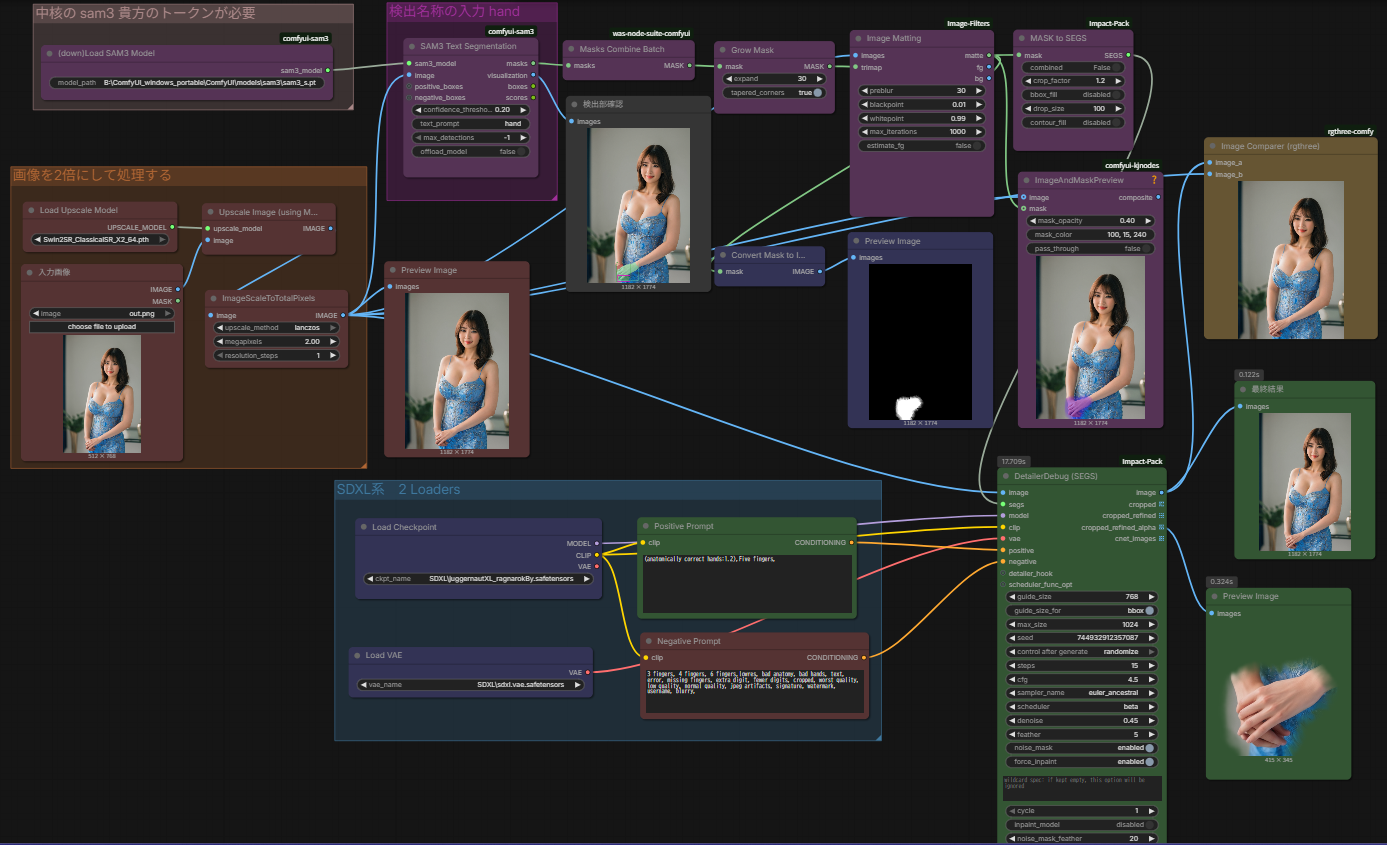Click the '画像を2倍にして処理する' group header

(91, 175)
